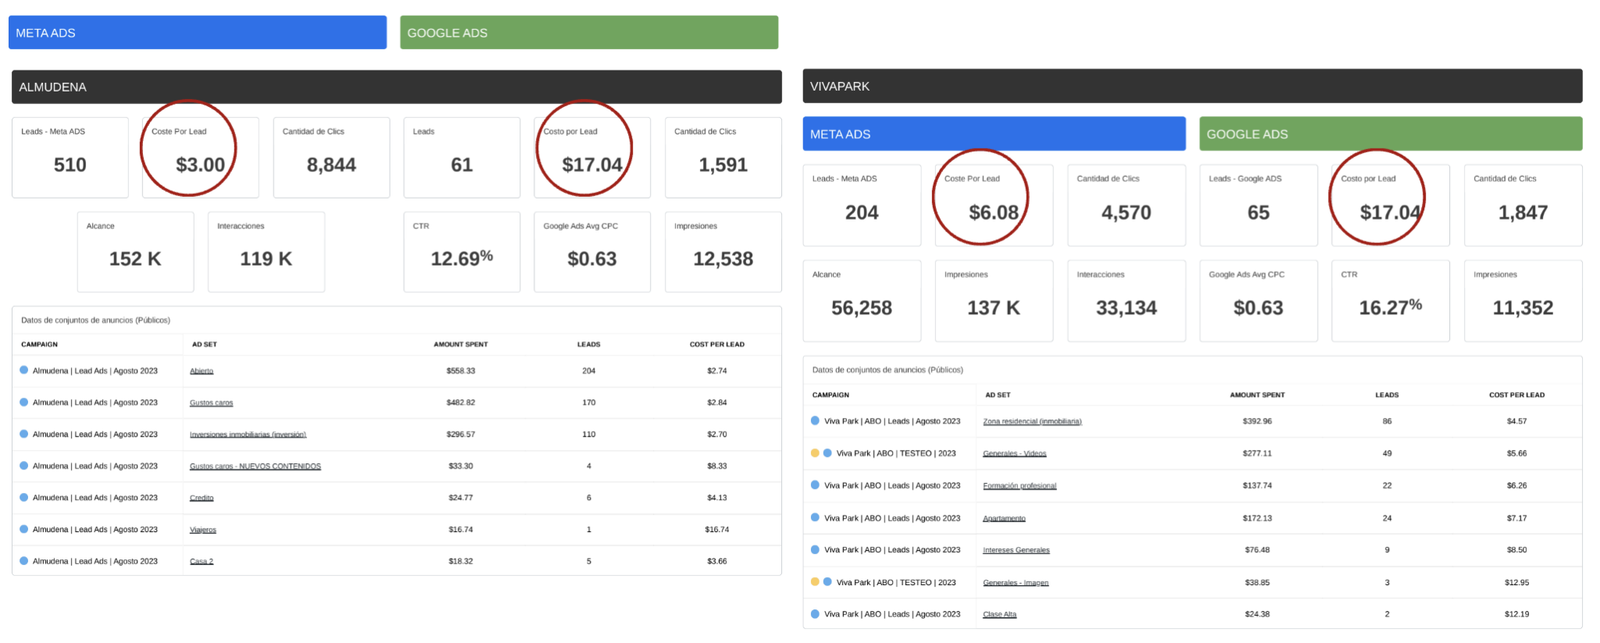Select the Coste Por Lead value $3.00
The width and height of the screenshot is (1600, 643).
(200, 165)
